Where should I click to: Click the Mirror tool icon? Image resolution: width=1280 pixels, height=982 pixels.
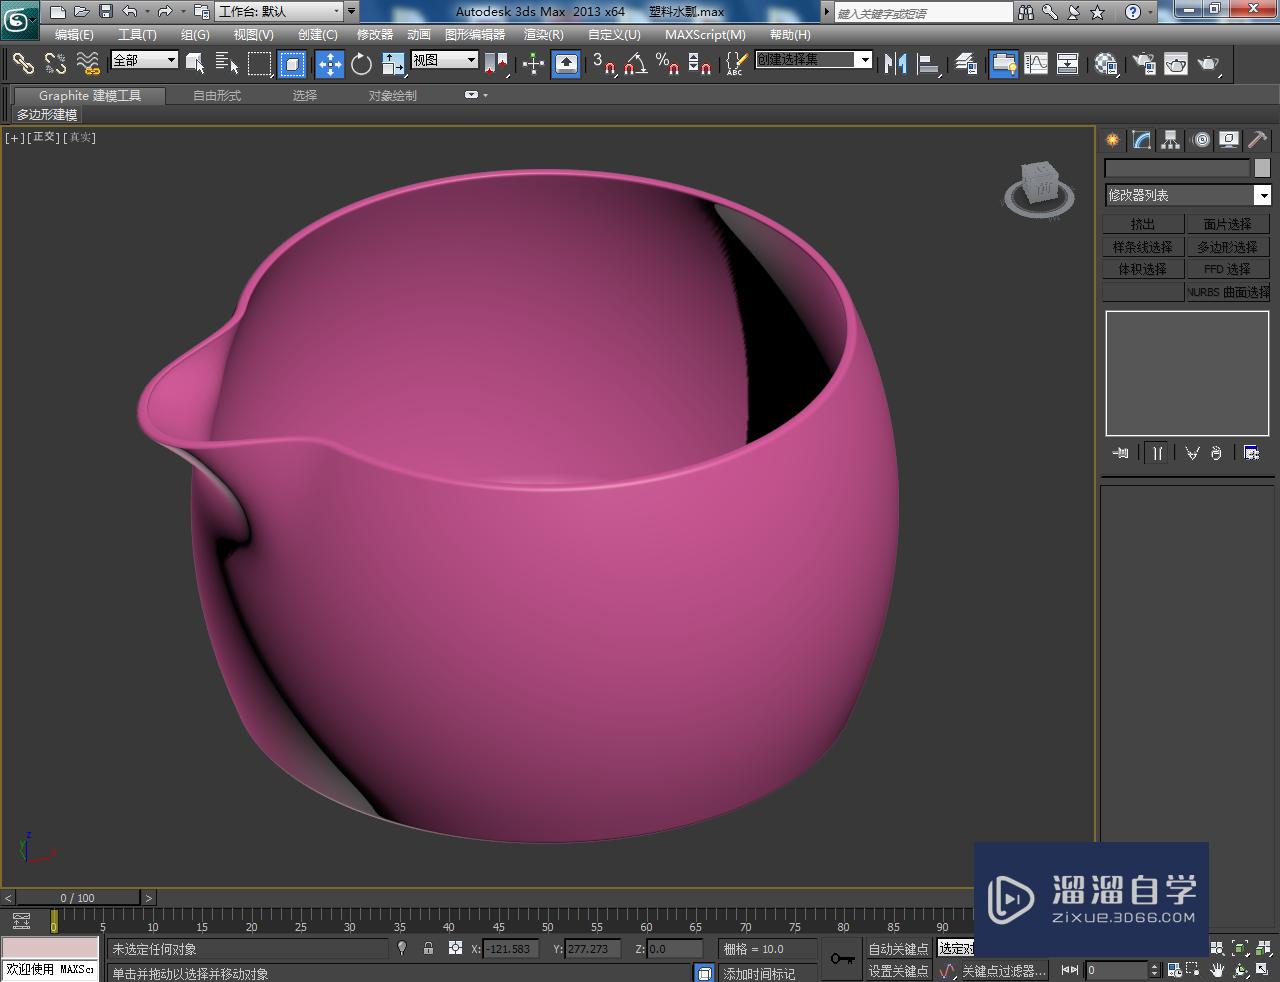pos(896,64)
